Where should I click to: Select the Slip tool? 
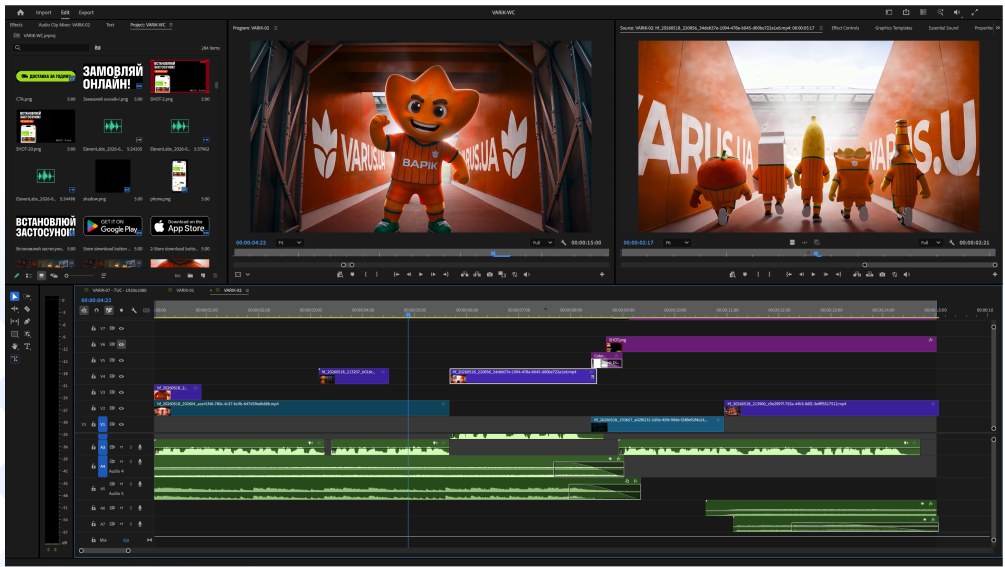tap(15, 321)
